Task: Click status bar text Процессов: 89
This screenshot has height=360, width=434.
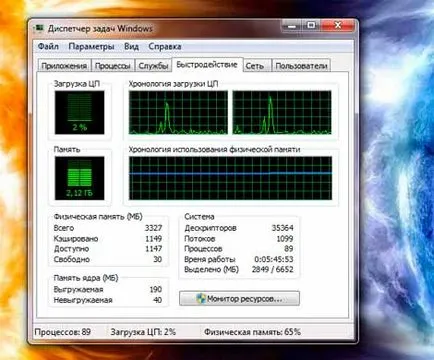Action: coord(63,332)
